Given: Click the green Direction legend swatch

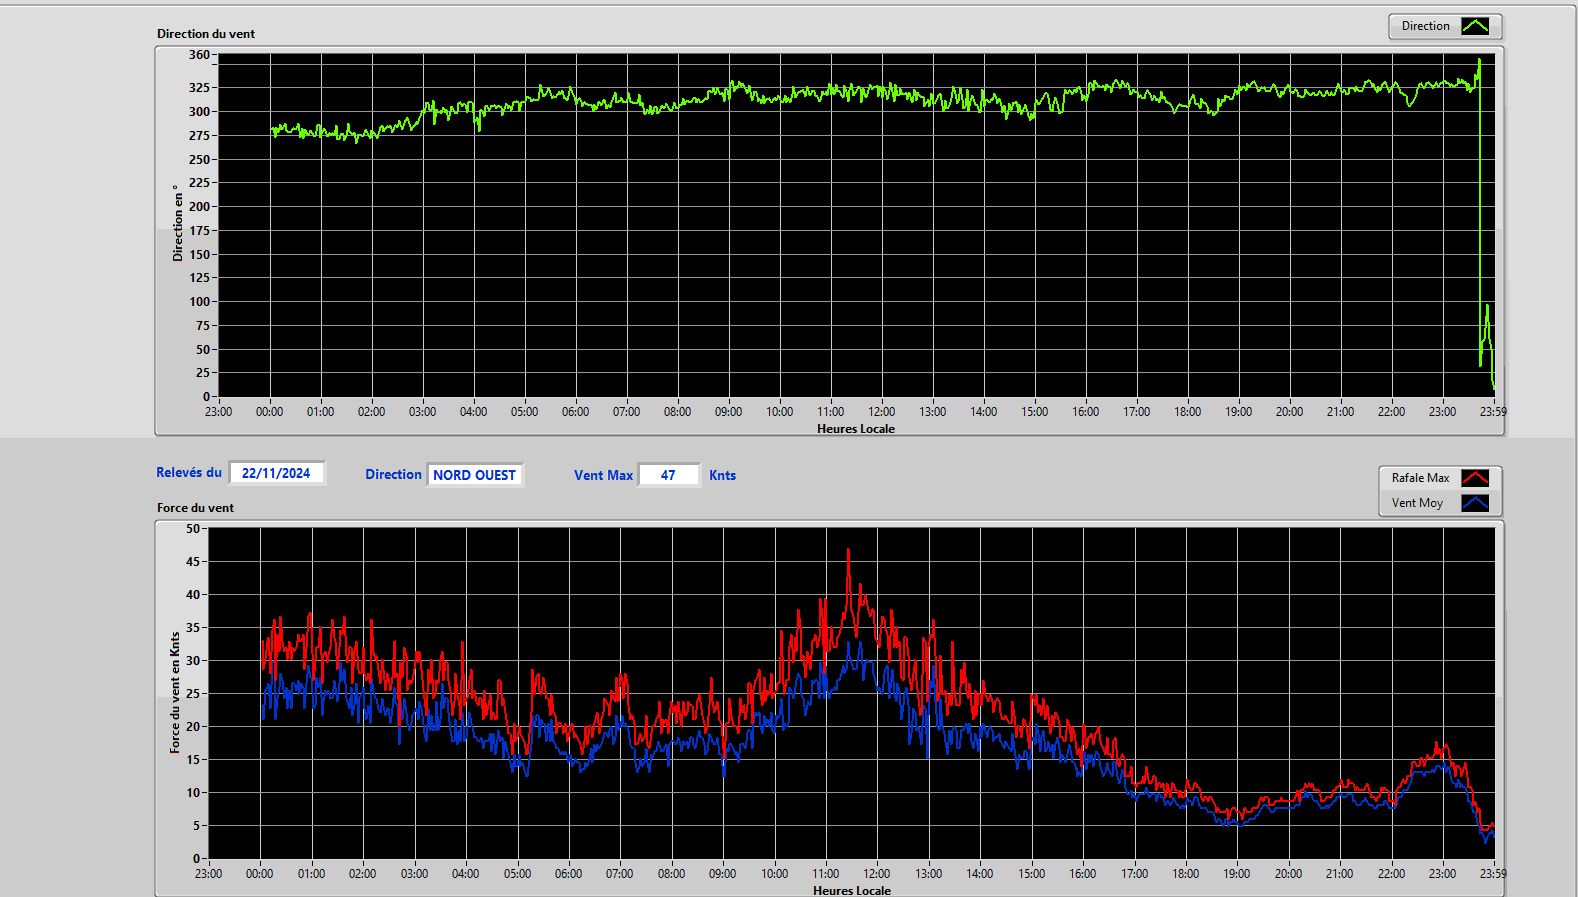Looking at the screenshot, I should pyautogui.click(x=1475, y=26).
